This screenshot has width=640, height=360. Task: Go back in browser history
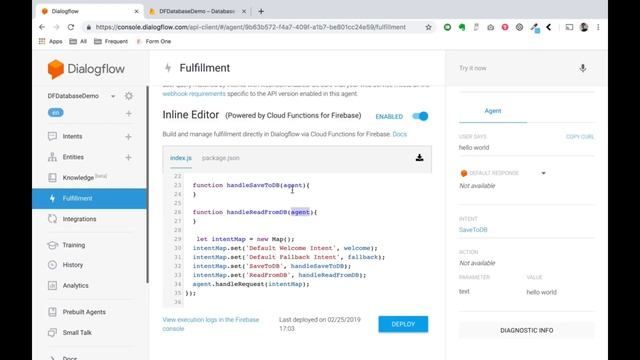(x=42, y=27)
